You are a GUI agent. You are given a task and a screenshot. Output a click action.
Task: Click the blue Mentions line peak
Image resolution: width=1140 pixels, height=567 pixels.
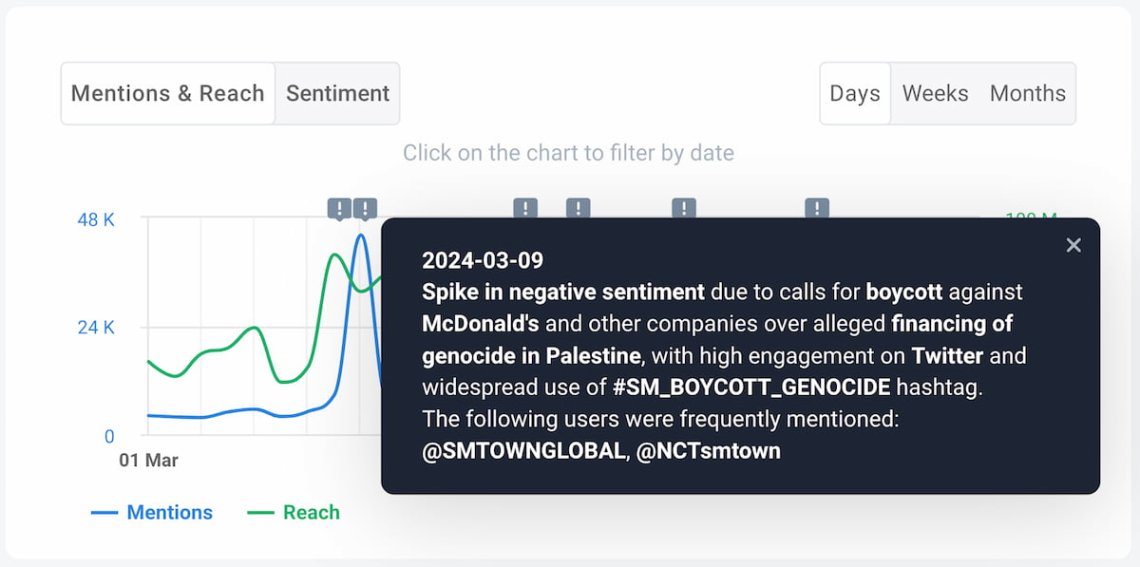coord(361,236)
